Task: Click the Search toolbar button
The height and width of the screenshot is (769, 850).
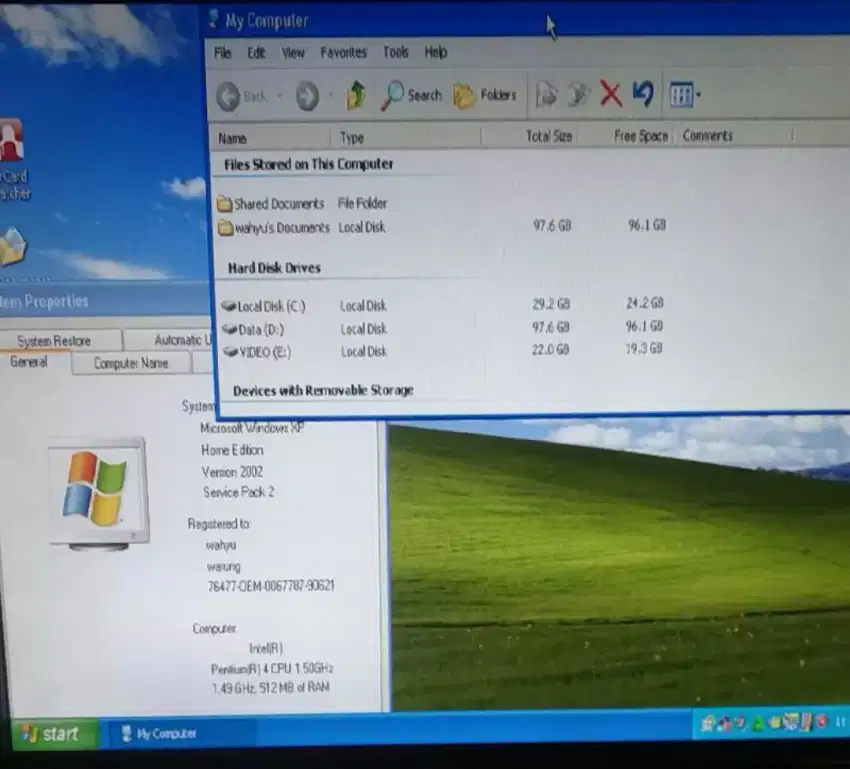Action: click(411, 95)
